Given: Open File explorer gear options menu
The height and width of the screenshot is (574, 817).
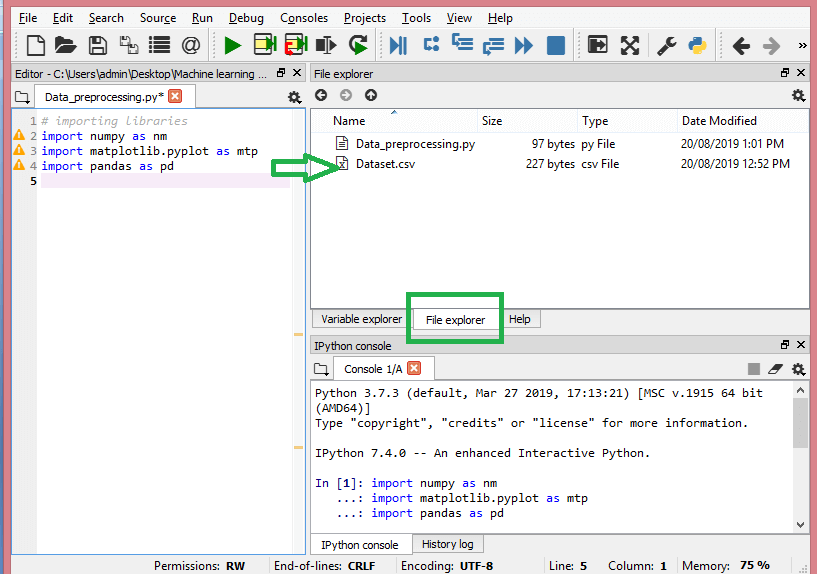Looking at the screenshot, I should pos(798,96).
